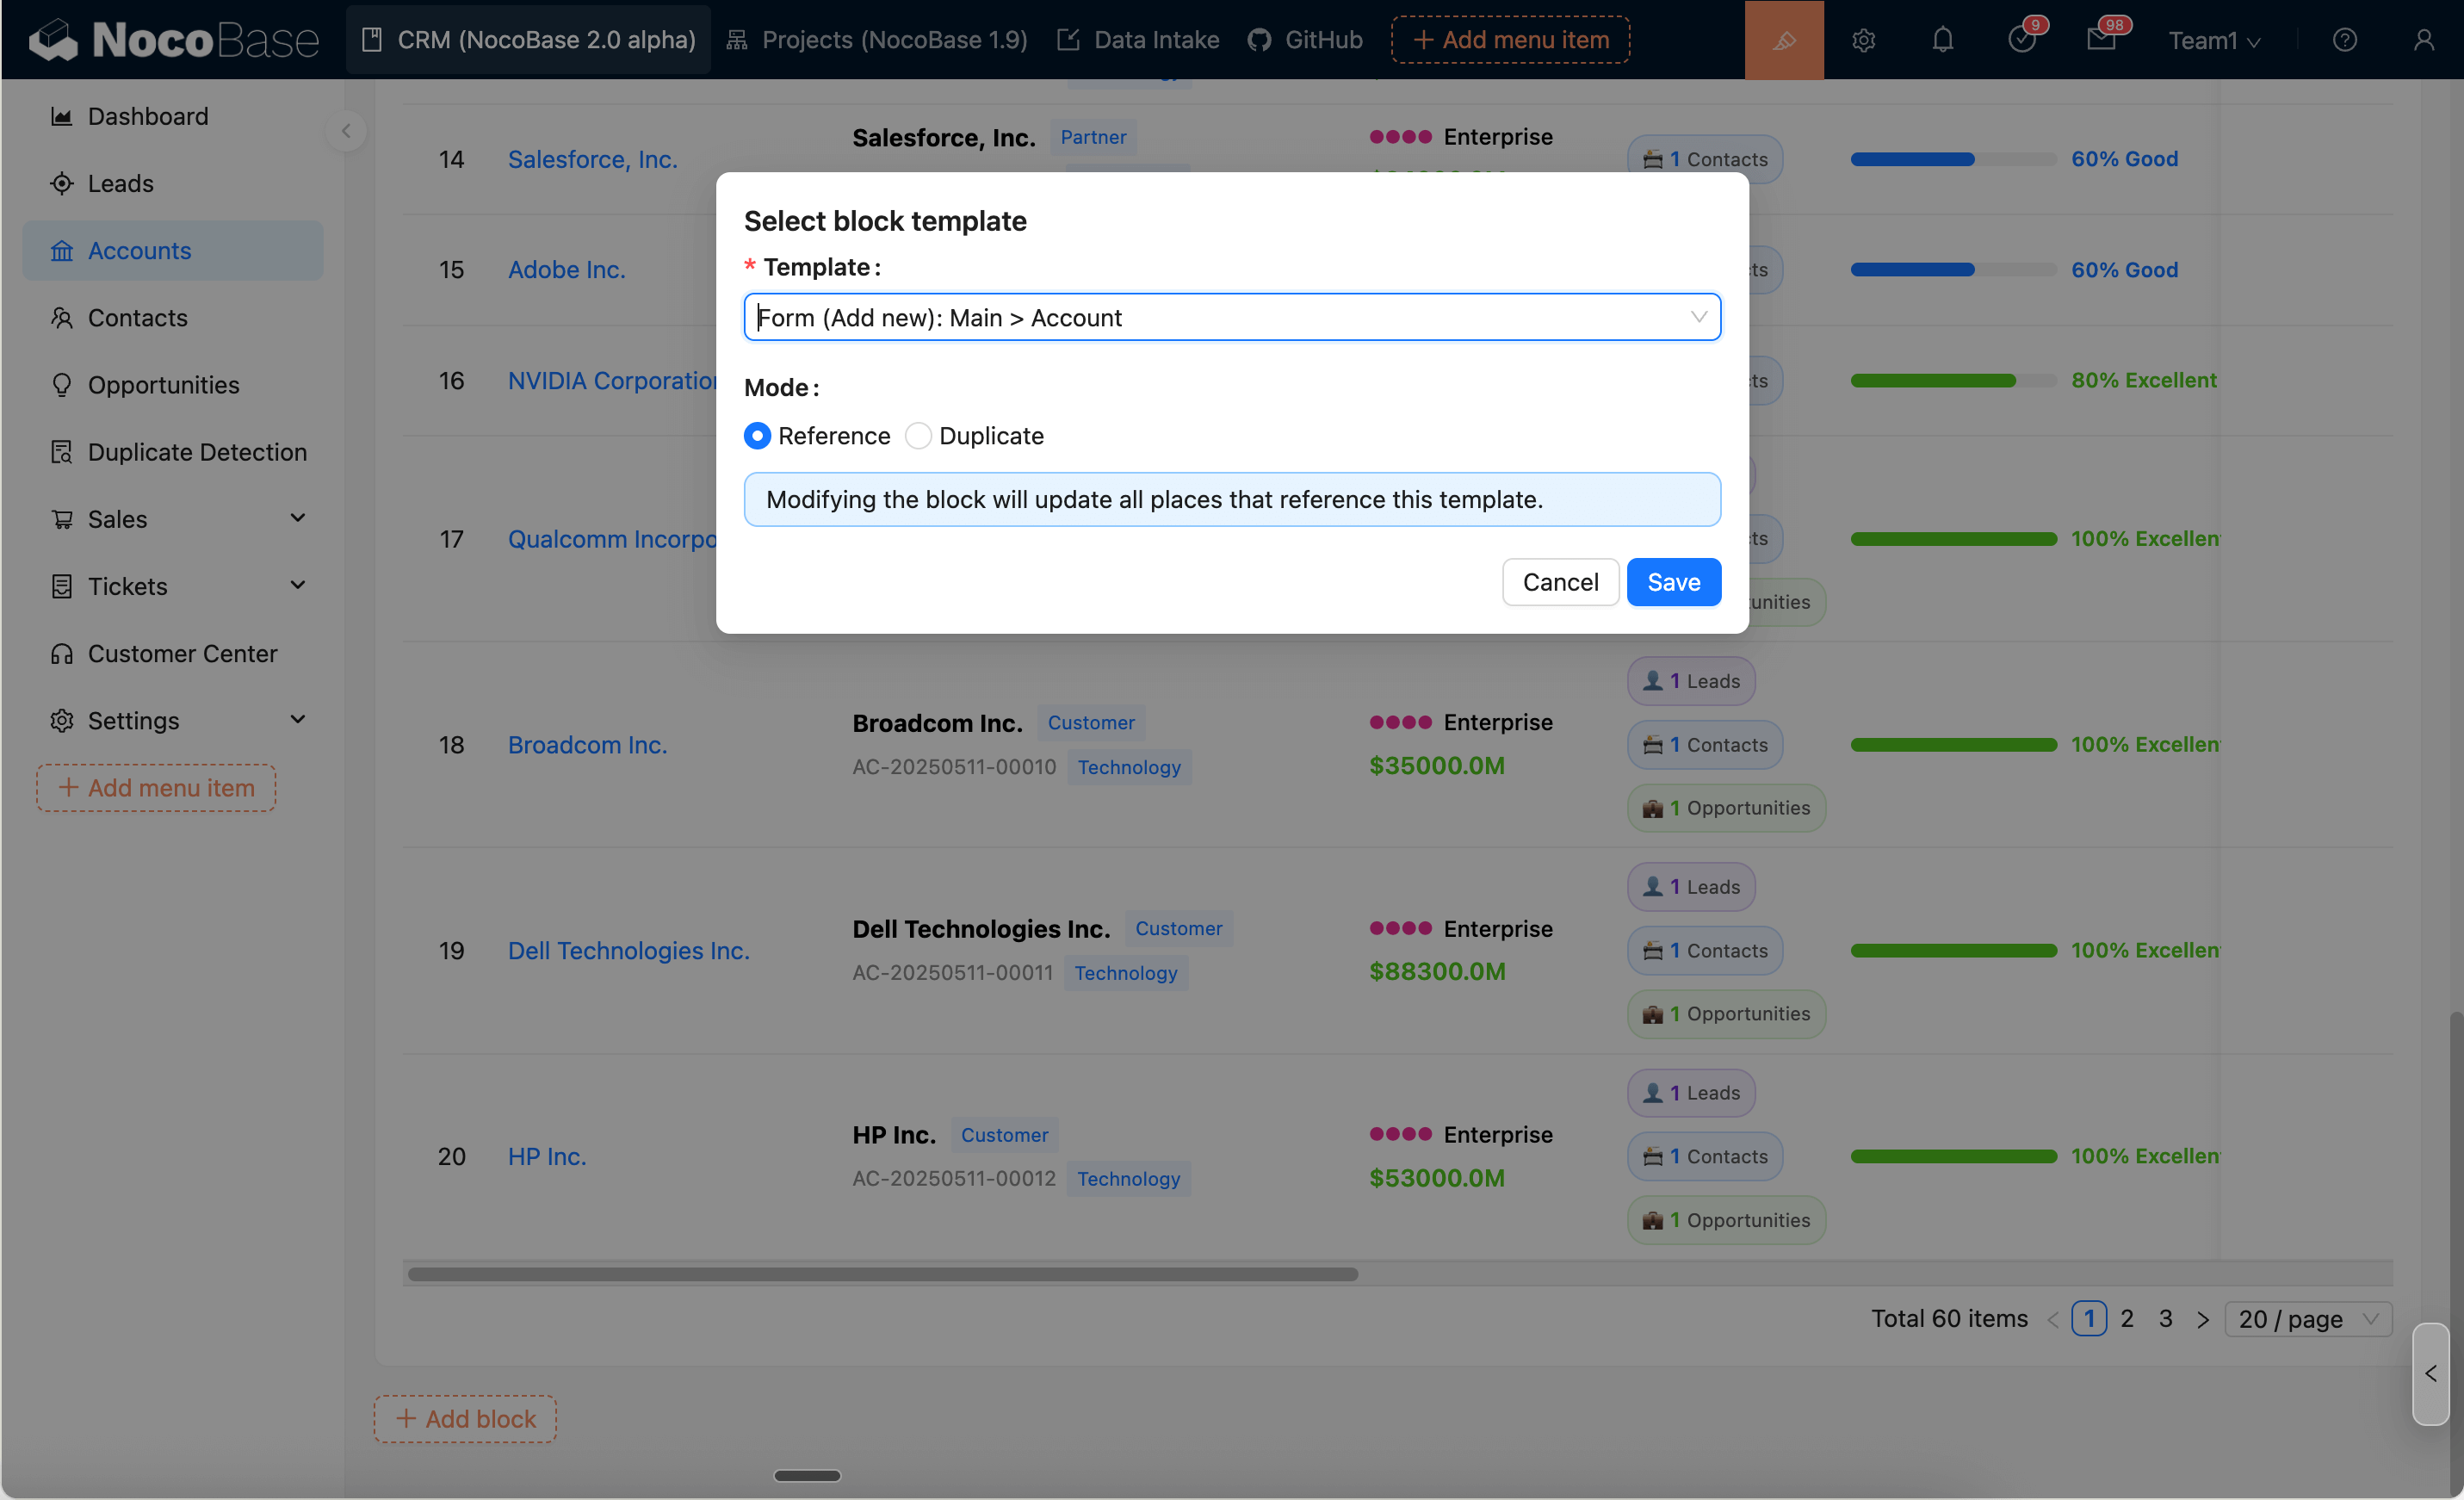
Task: Click the UI editor highlighter icon
Action: [x=1784, y=40]
